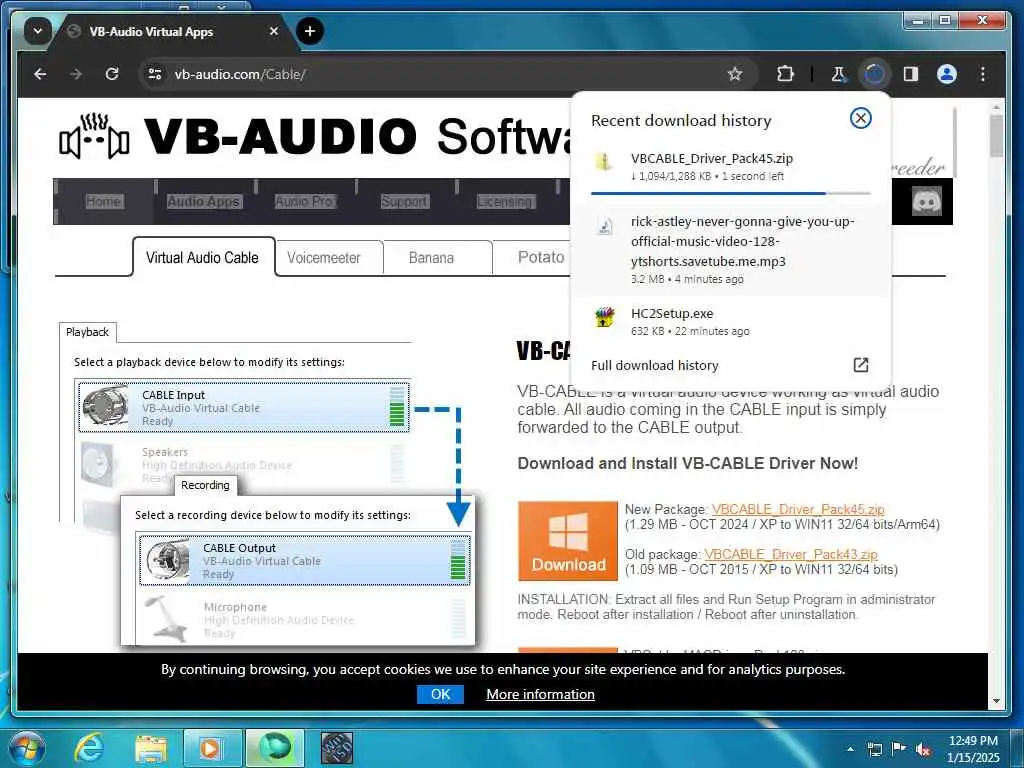Click the muted volume tray icon
This screenshot has height=768, width=1024.
[923, 750]
